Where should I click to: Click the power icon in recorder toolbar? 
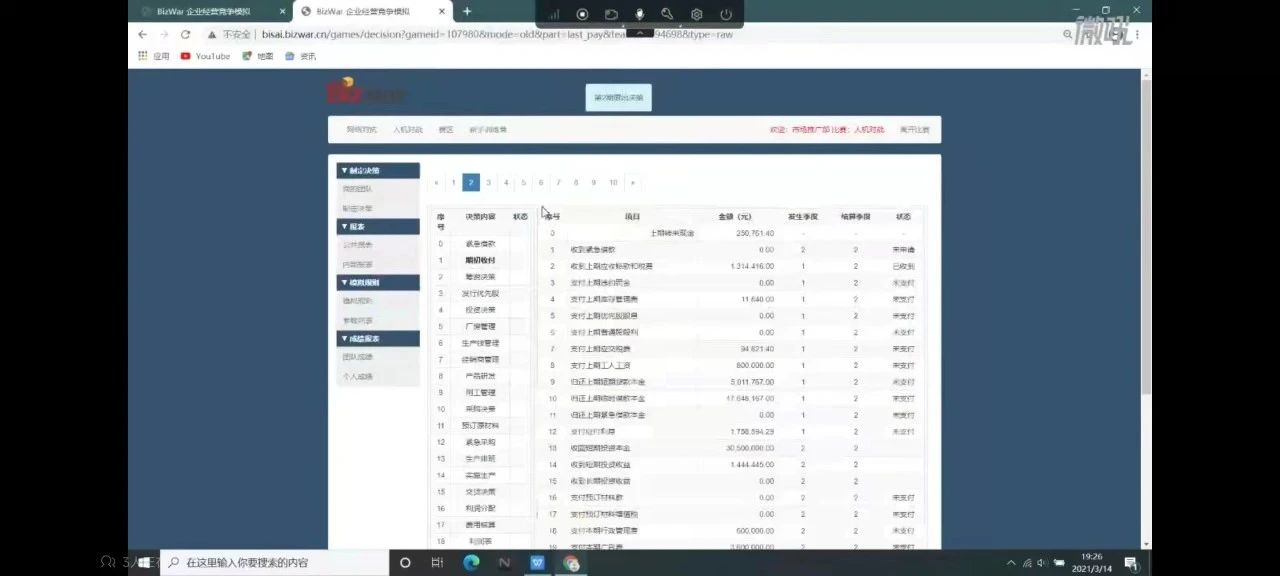[726, 15]
